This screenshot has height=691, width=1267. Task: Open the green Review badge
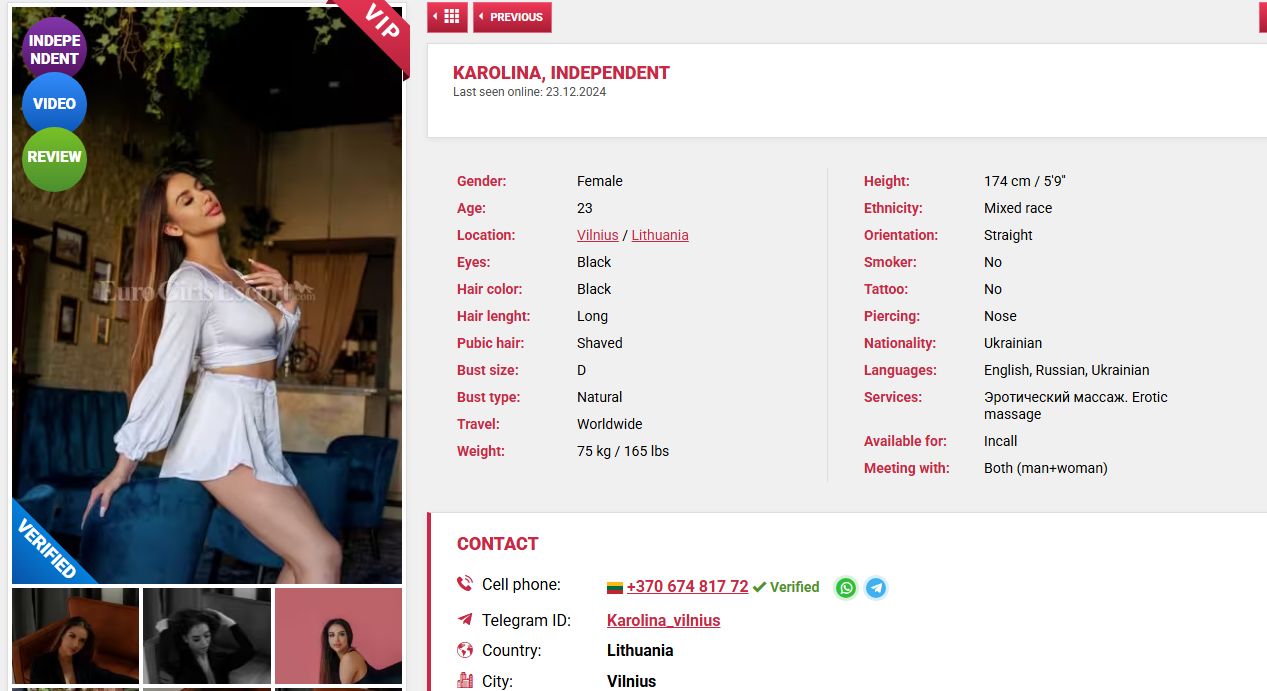[54, 158]
